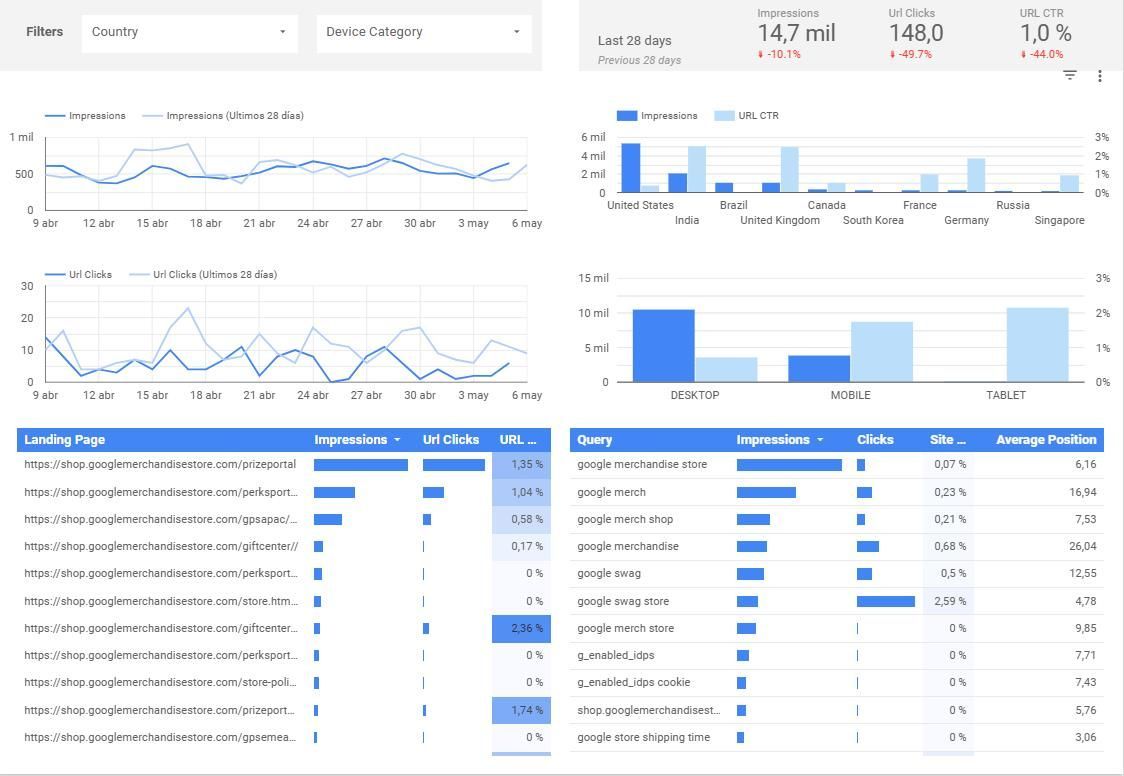The height and width of the screenshot is (776, 1124).
Task: Click the TABLET URL CTR bar
Action: pos(1037,345)
